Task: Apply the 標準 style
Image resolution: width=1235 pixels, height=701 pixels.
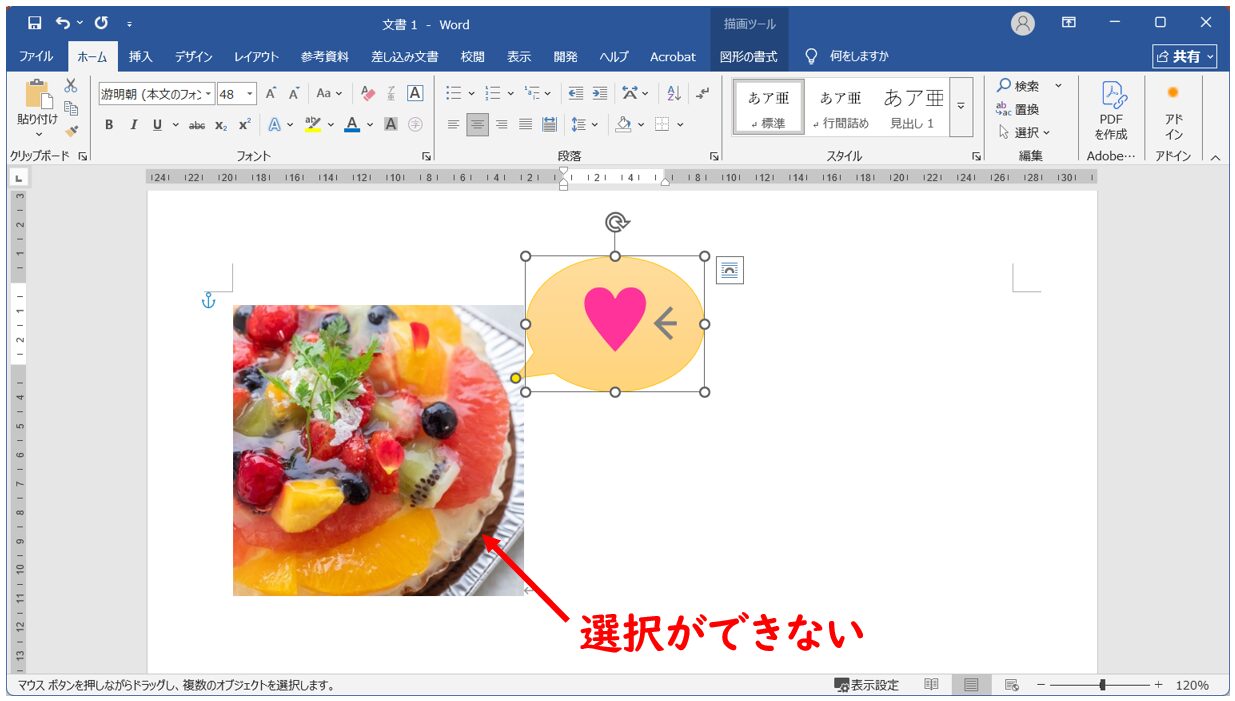Action: tap(768, 107)
